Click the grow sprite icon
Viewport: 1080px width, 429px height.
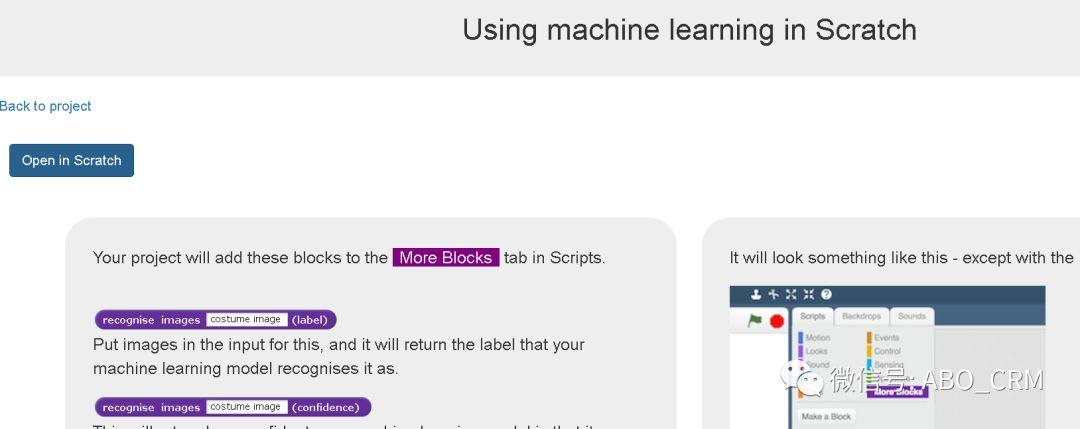coord(791,295)
